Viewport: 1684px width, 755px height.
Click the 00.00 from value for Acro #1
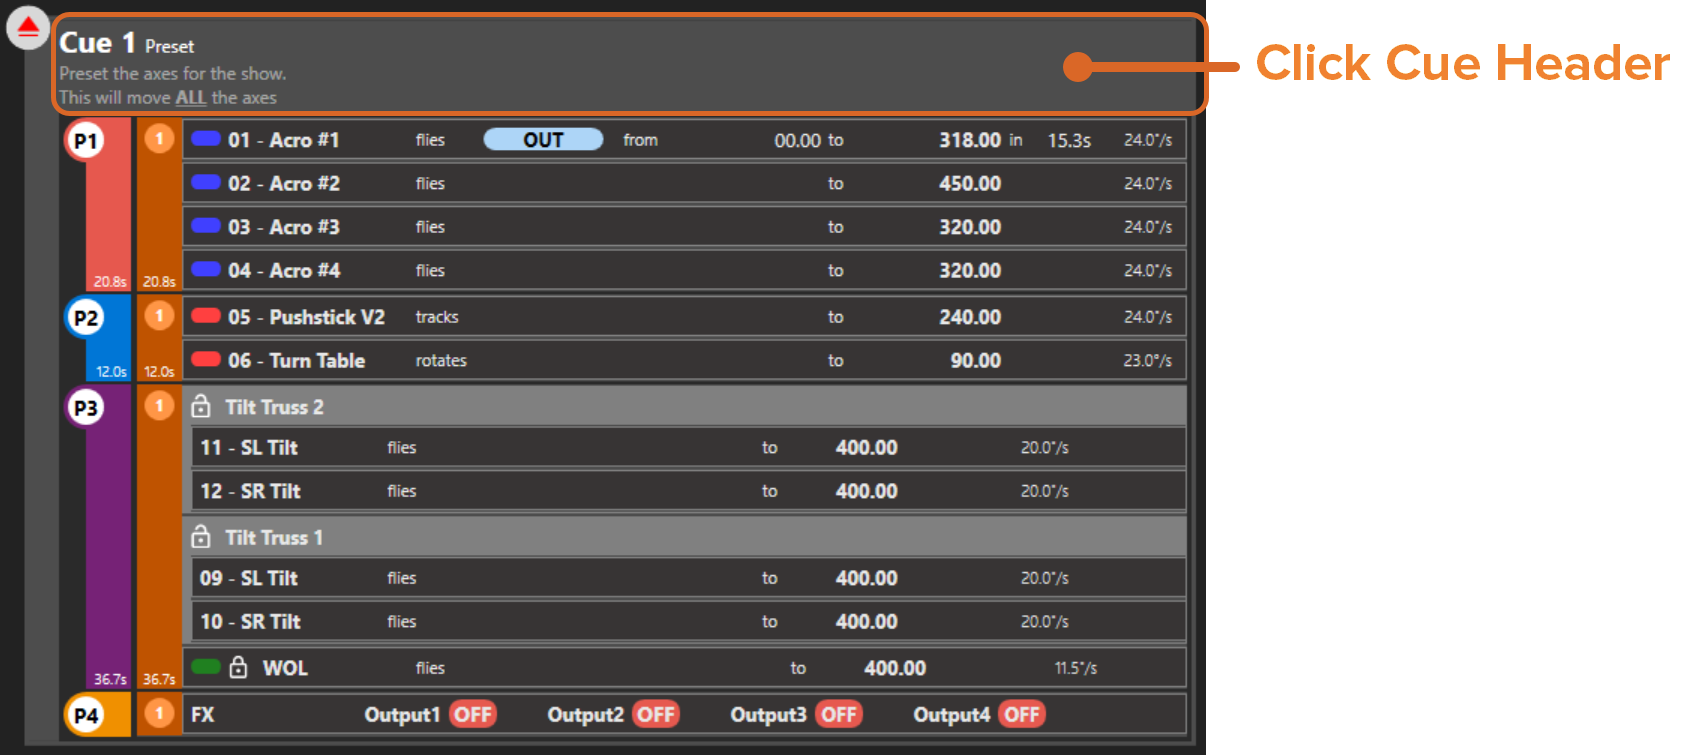pos(798,141)
